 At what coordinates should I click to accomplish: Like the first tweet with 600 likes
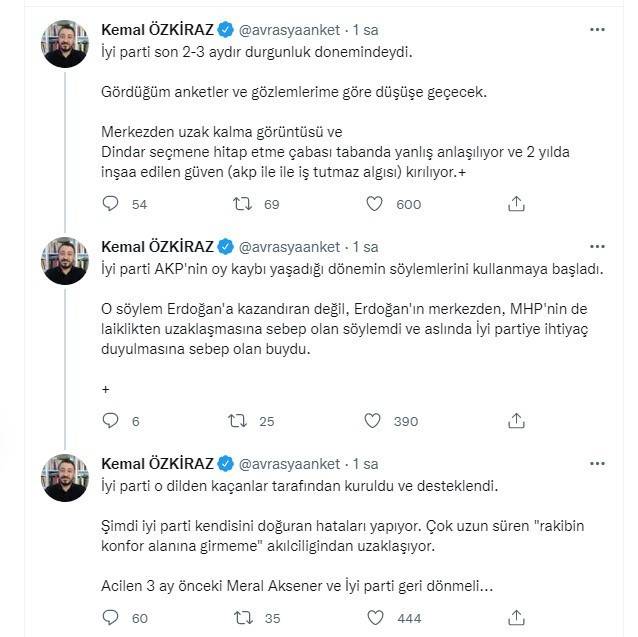pos(375,204)
